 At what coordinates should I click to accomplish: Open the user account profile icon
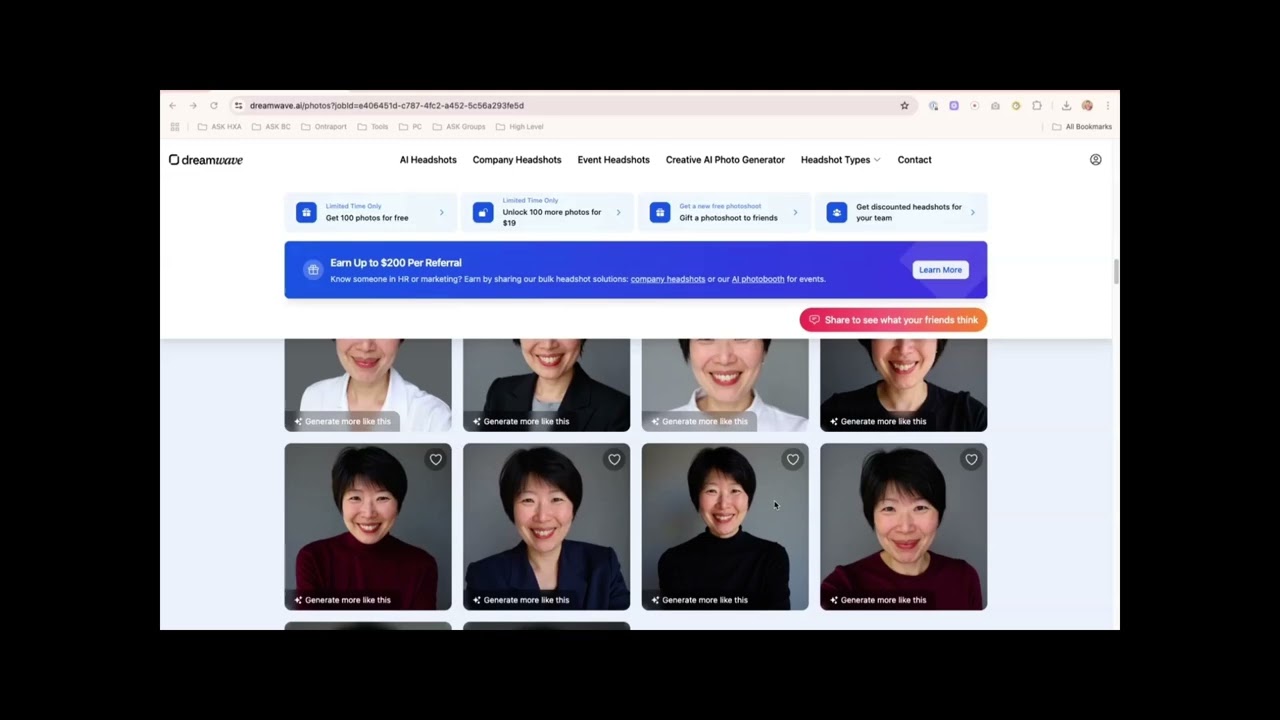click(x=1095, y=160)
